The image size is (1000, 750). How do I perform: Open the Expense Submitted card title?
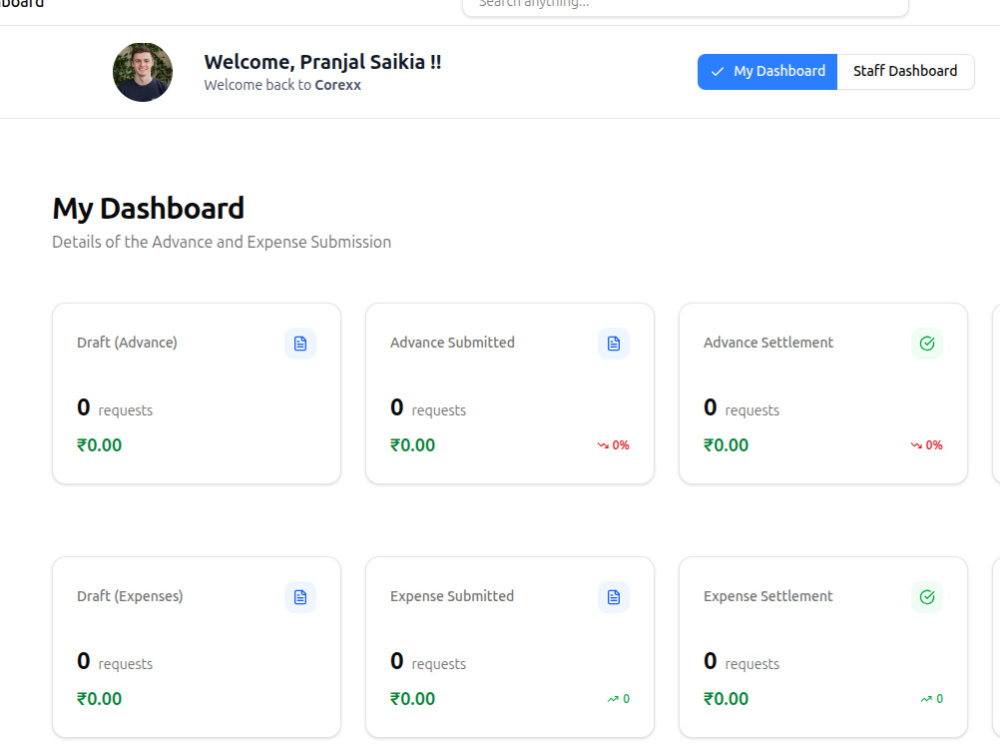[x=452, y=596]
